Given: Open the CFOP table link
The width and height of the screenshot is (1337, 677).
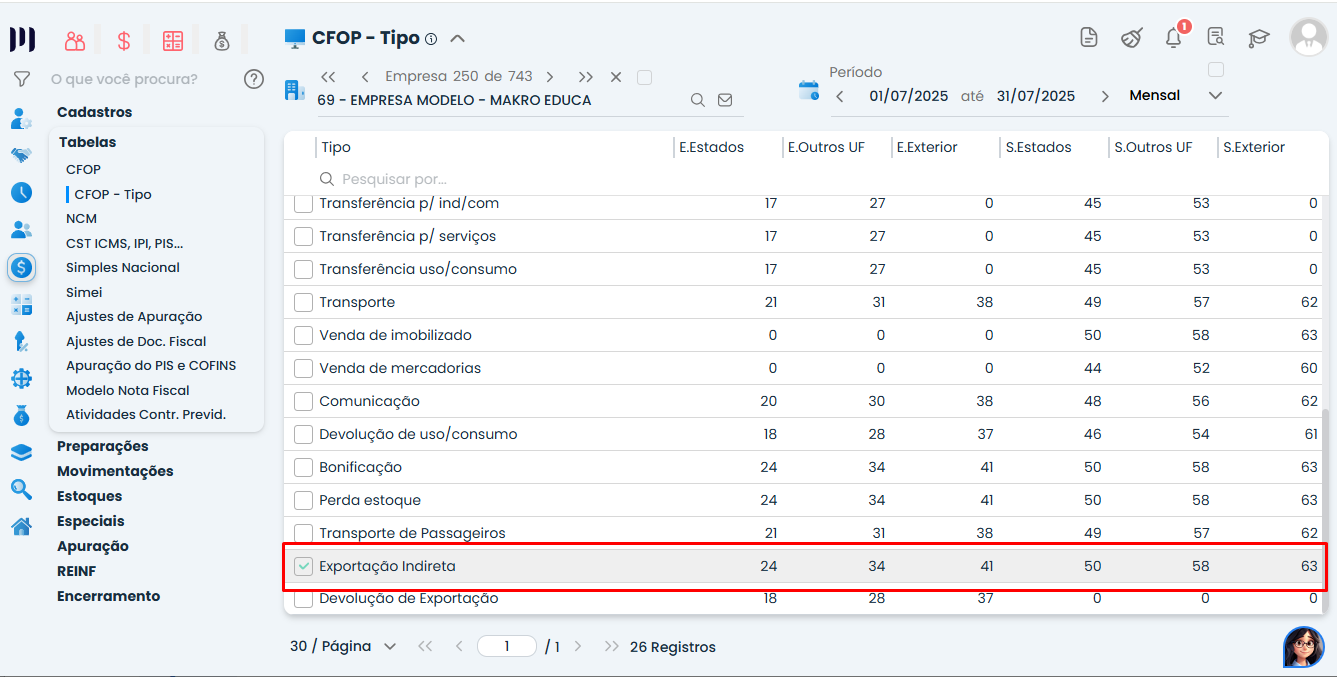Looking at the screenshot, I should coord(83,169).
